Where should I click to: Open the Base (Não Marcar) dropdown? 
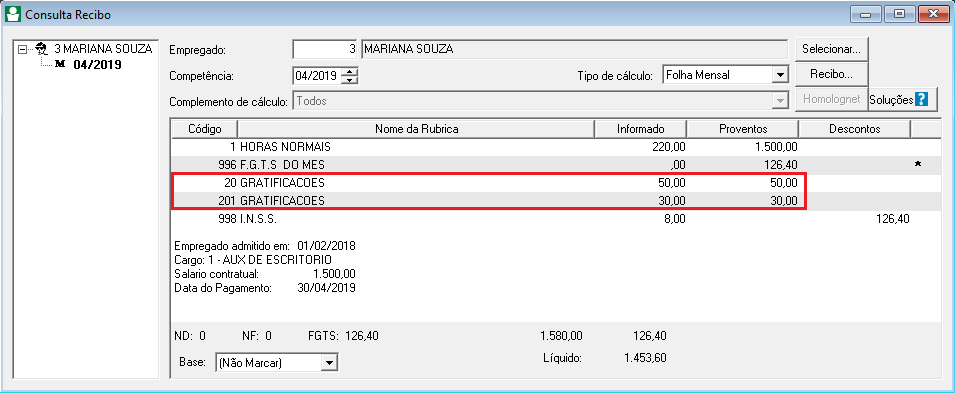pos(328,363)
